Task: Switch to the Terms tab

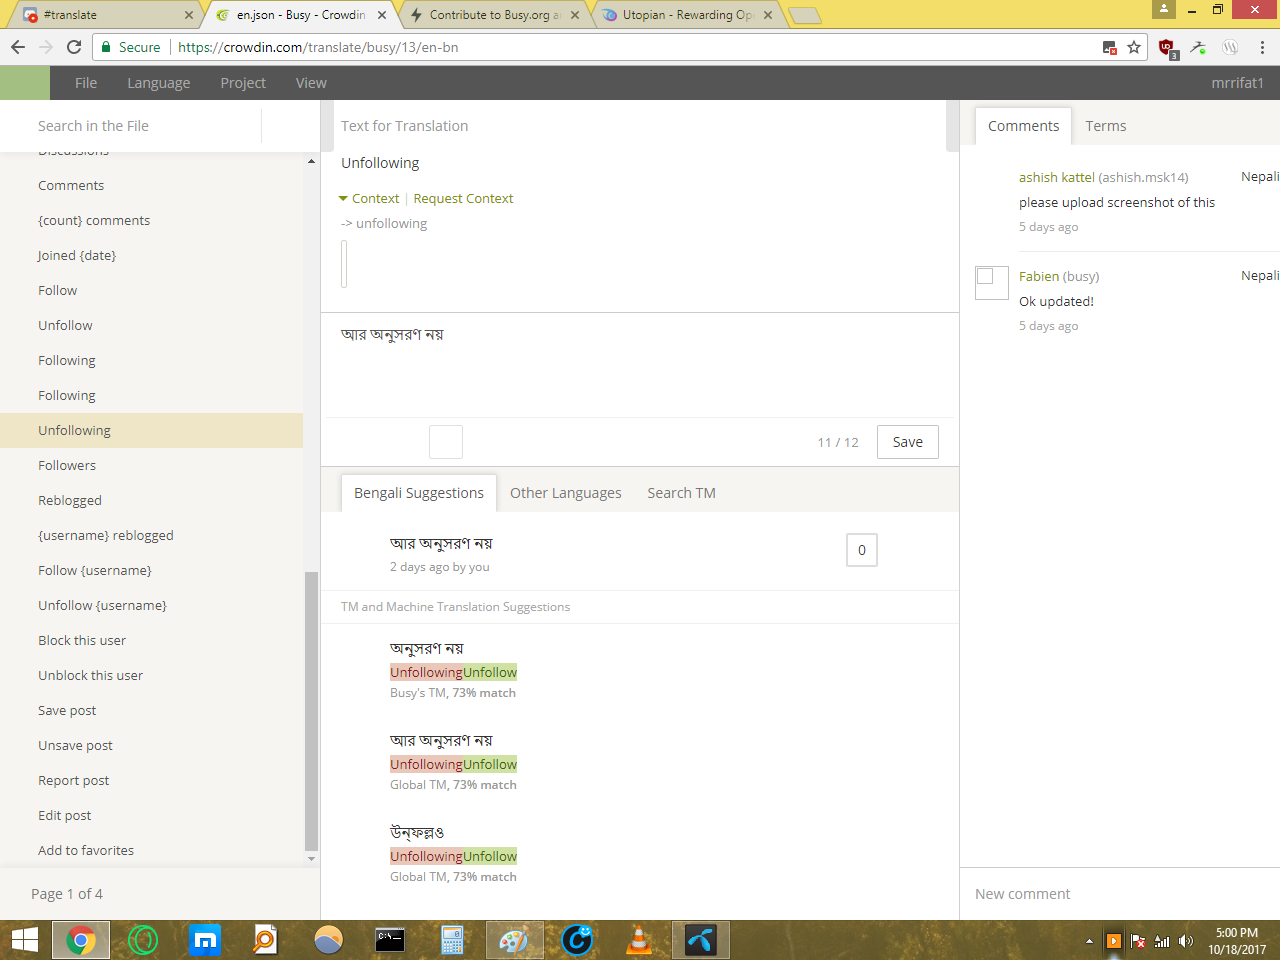Action: click(1106, 126)
